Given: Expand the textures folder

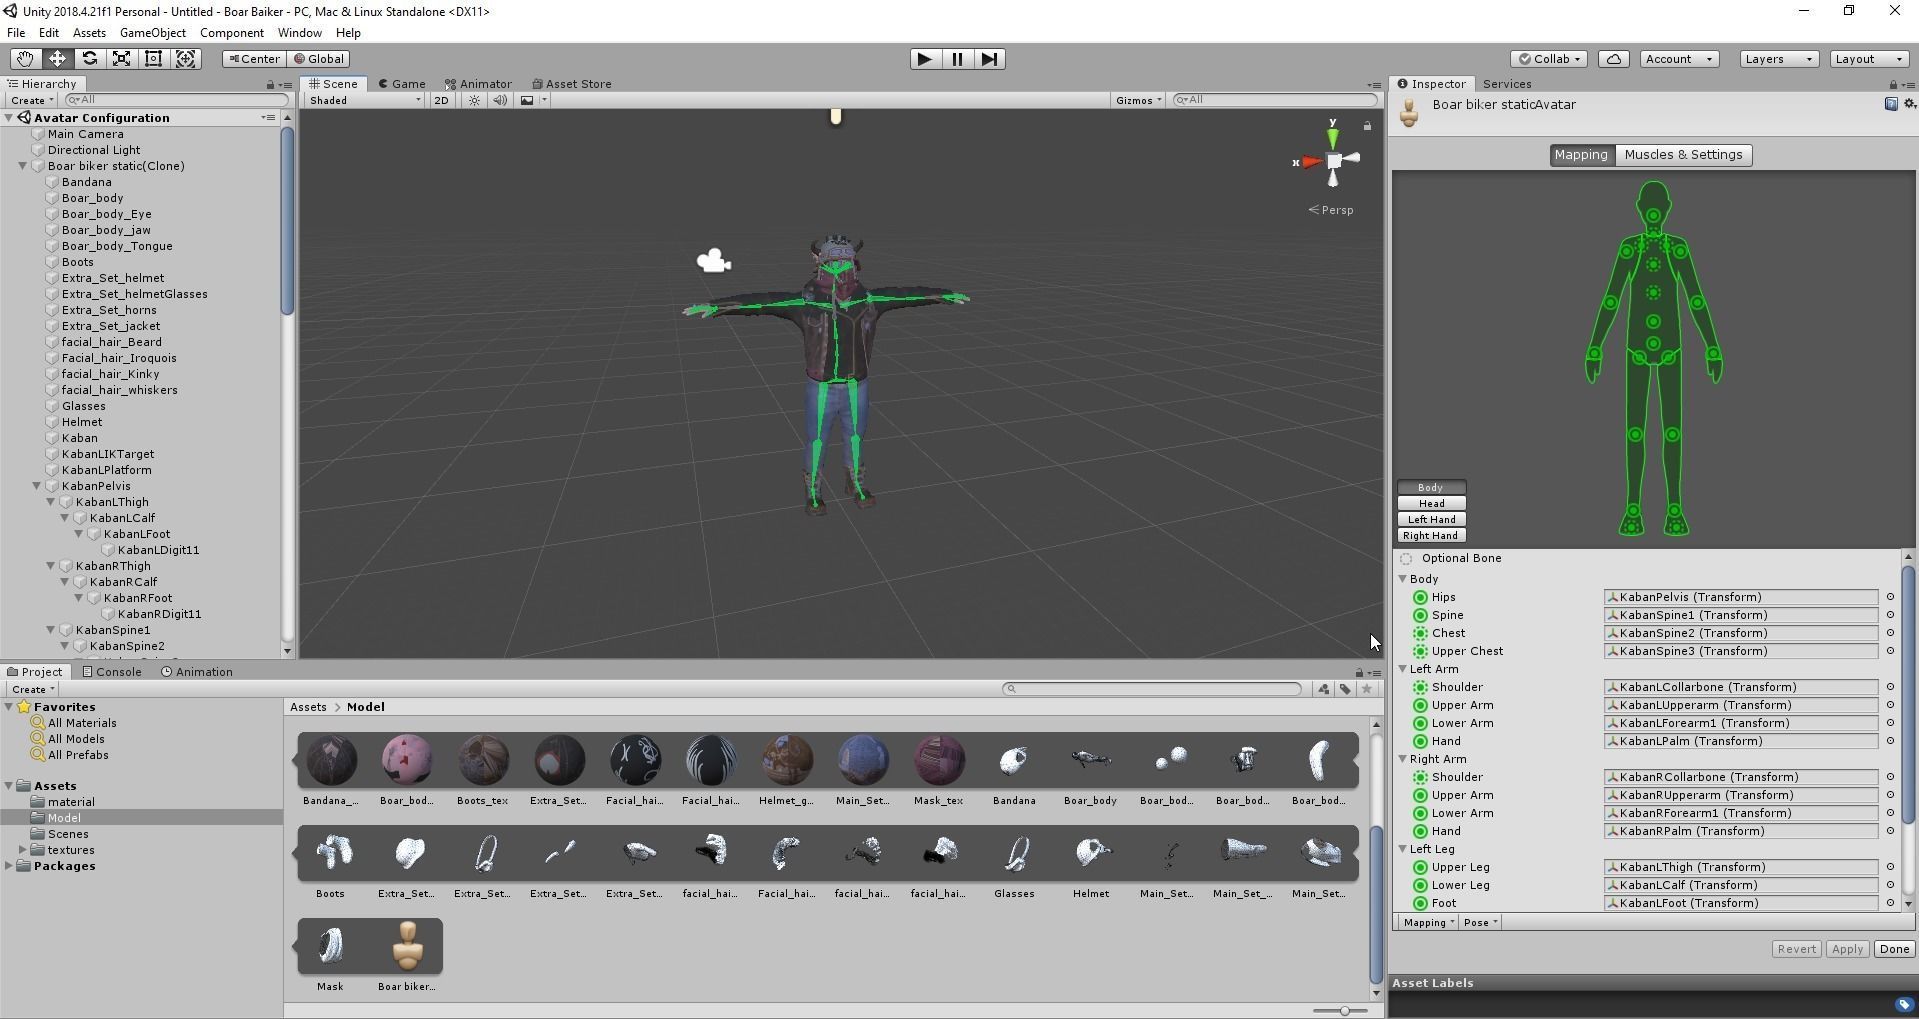Looking at the screenshot, I should pos(23,850).
